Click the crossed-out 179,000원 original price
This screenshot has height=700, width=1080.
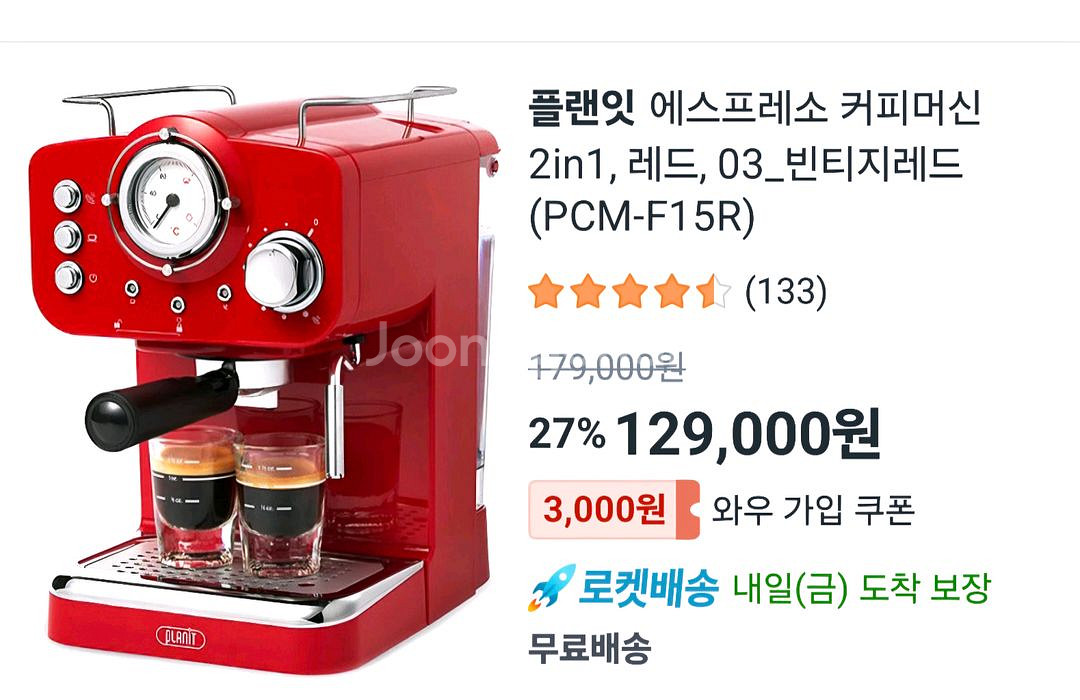(x=607, y=367)
